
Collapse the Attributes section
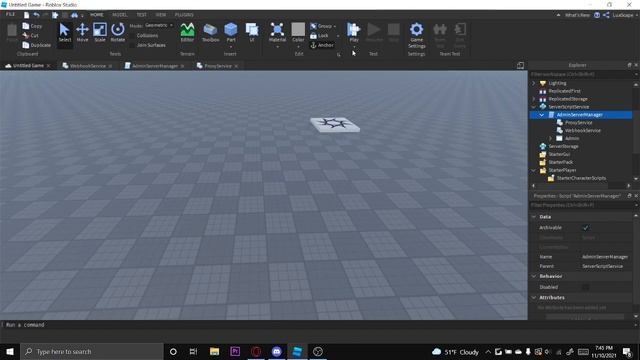coord(534,298)
